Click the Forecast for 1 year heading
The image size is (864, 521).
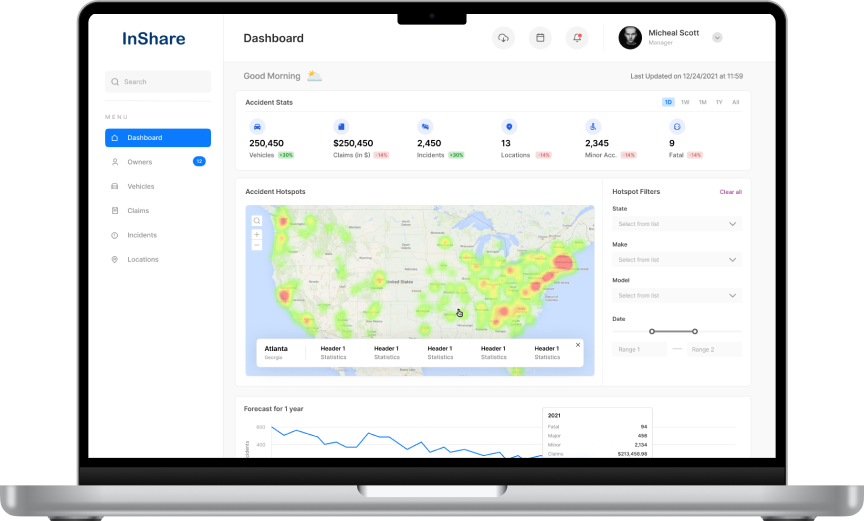pyautogui.click(x=273, y=409)
